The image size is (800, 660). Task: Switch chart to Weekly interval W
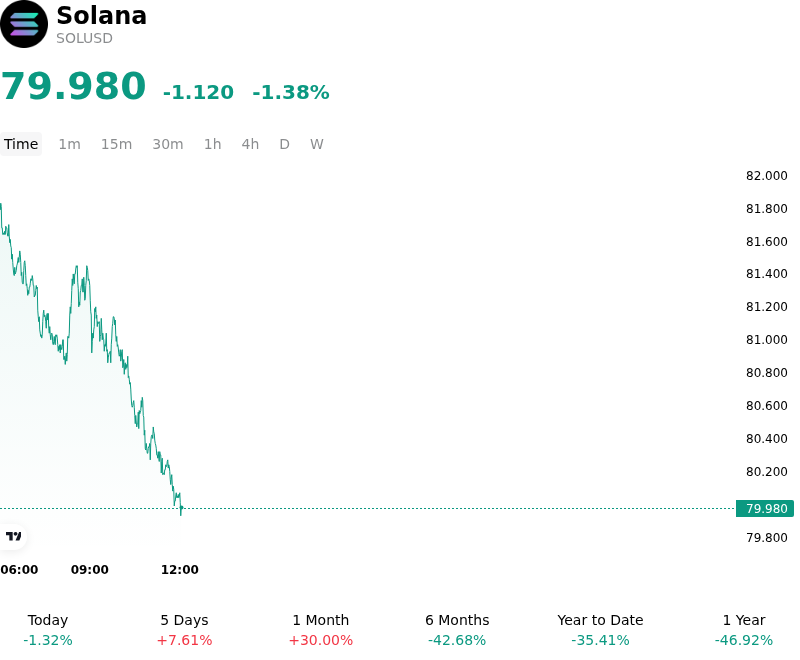316,144
